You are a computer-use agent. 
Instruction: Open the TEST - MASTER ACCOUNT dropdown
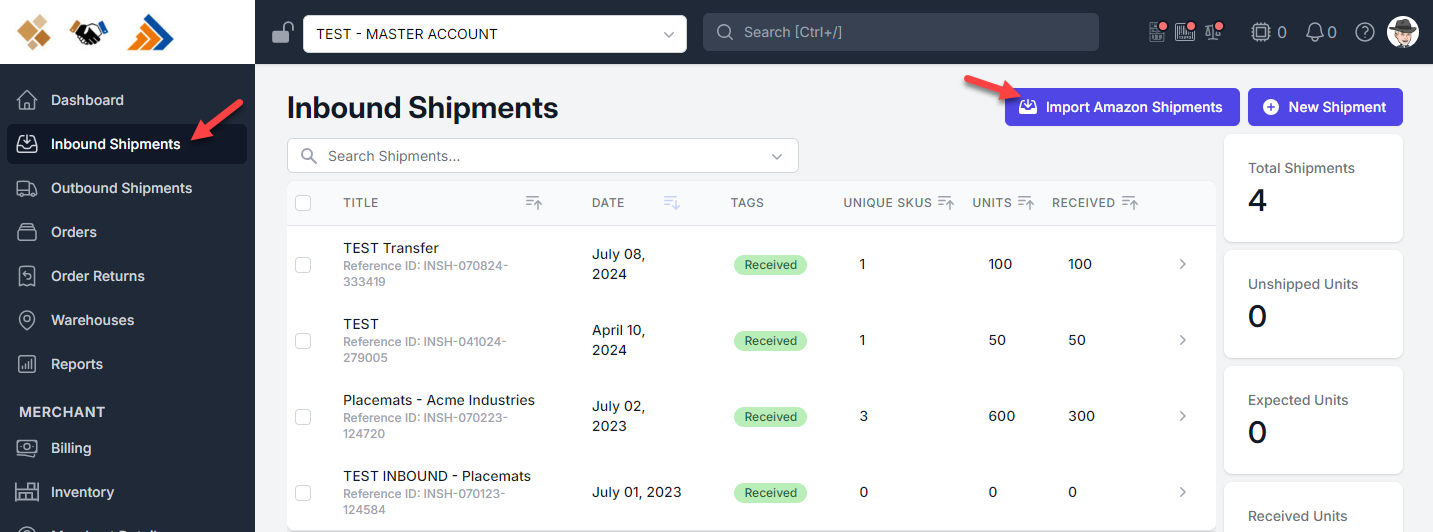(495, 34)
